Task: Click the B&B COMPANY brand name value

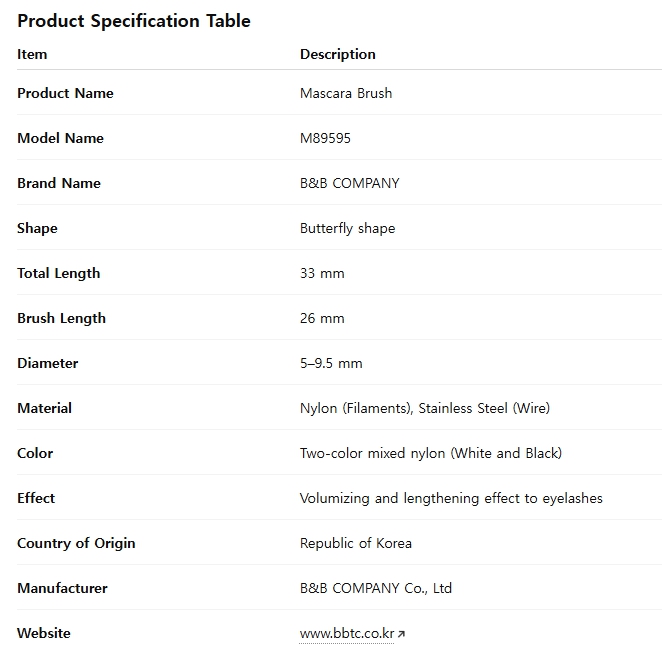Action: pyautogui.click(x=349, y=183)
